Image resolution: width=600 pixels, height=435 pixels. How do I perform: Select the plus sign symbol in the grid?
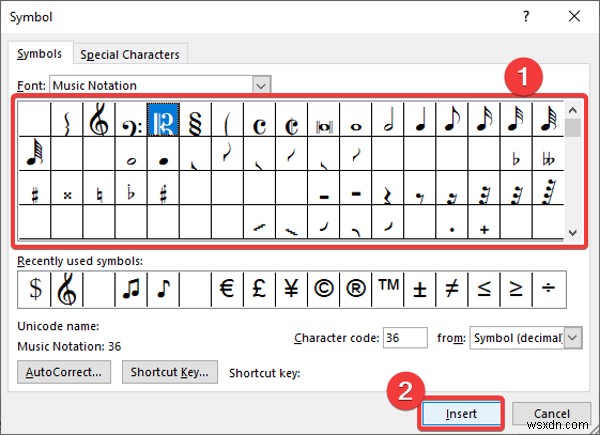(x=484, y=222)
